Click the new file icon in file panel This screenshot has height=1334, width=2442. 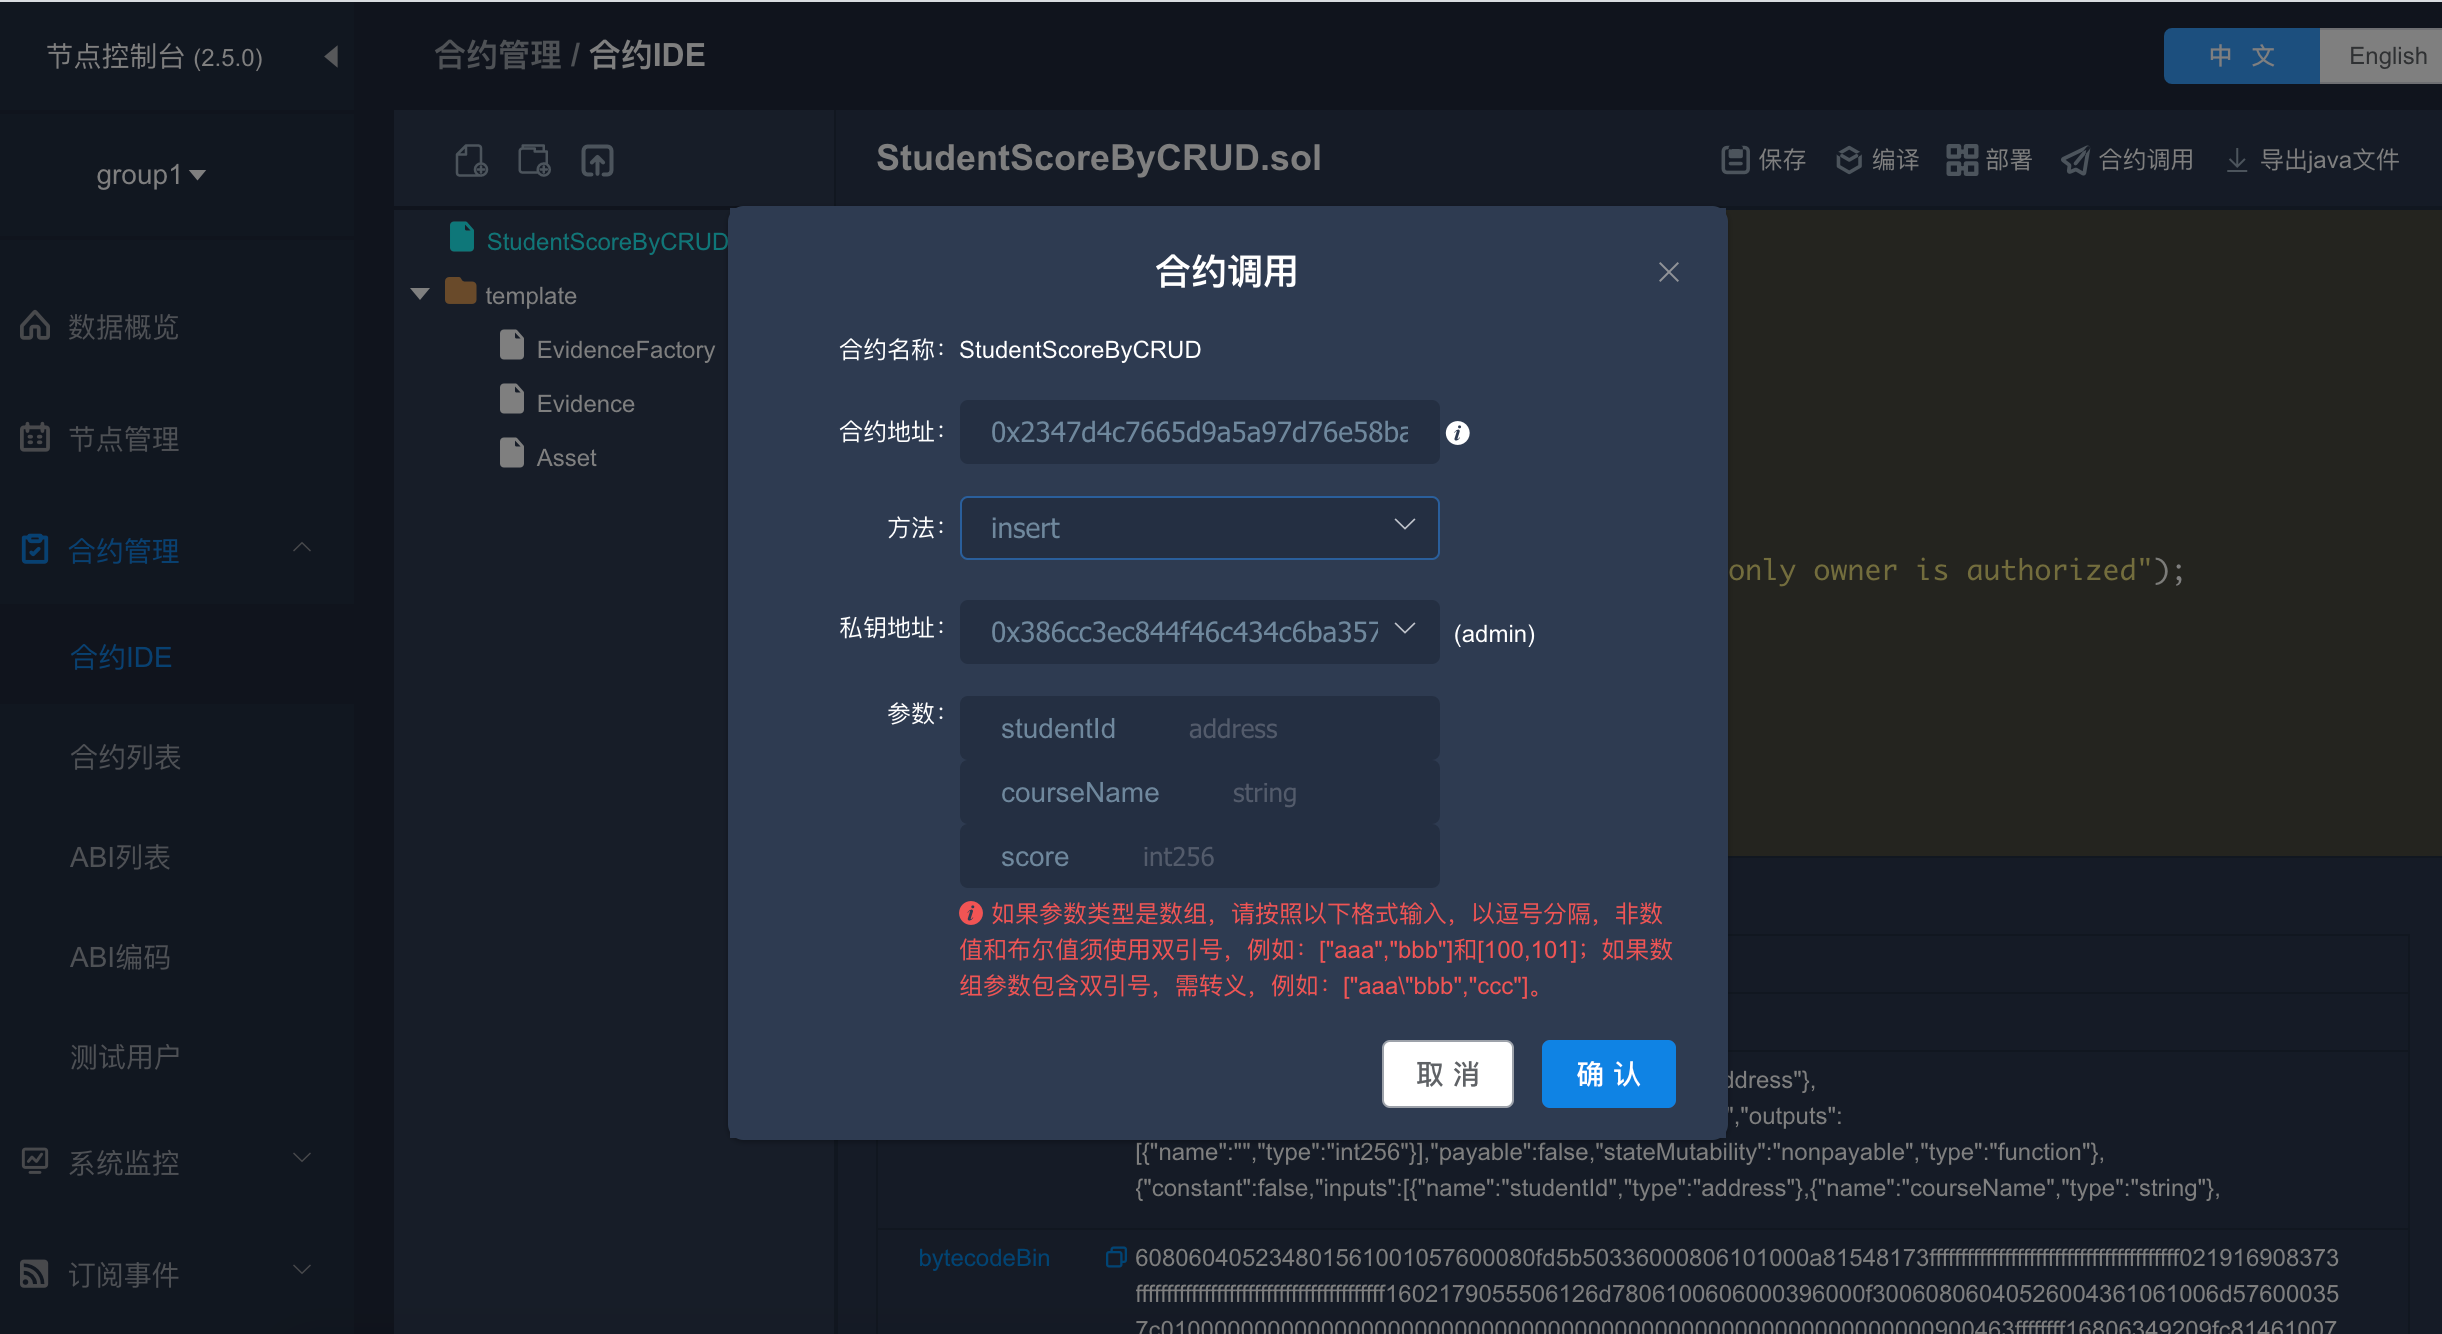pos(471,160)
